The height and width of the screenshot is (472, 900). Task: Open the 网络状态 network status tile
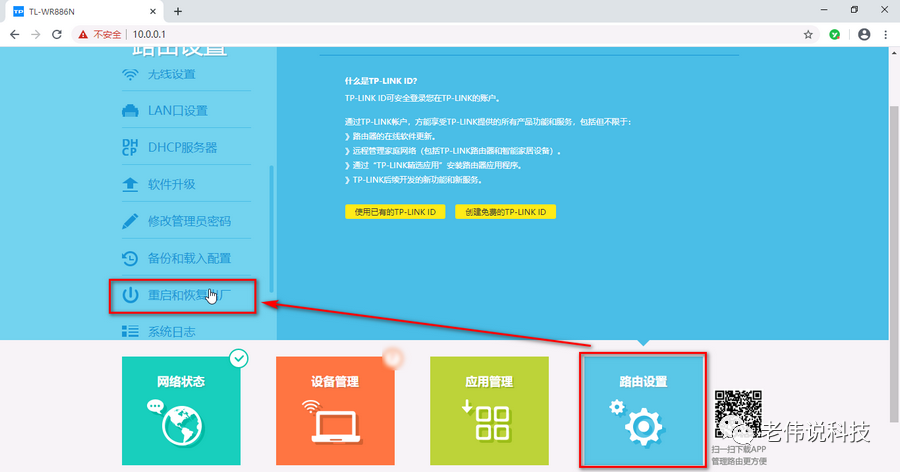coord(181,411)
